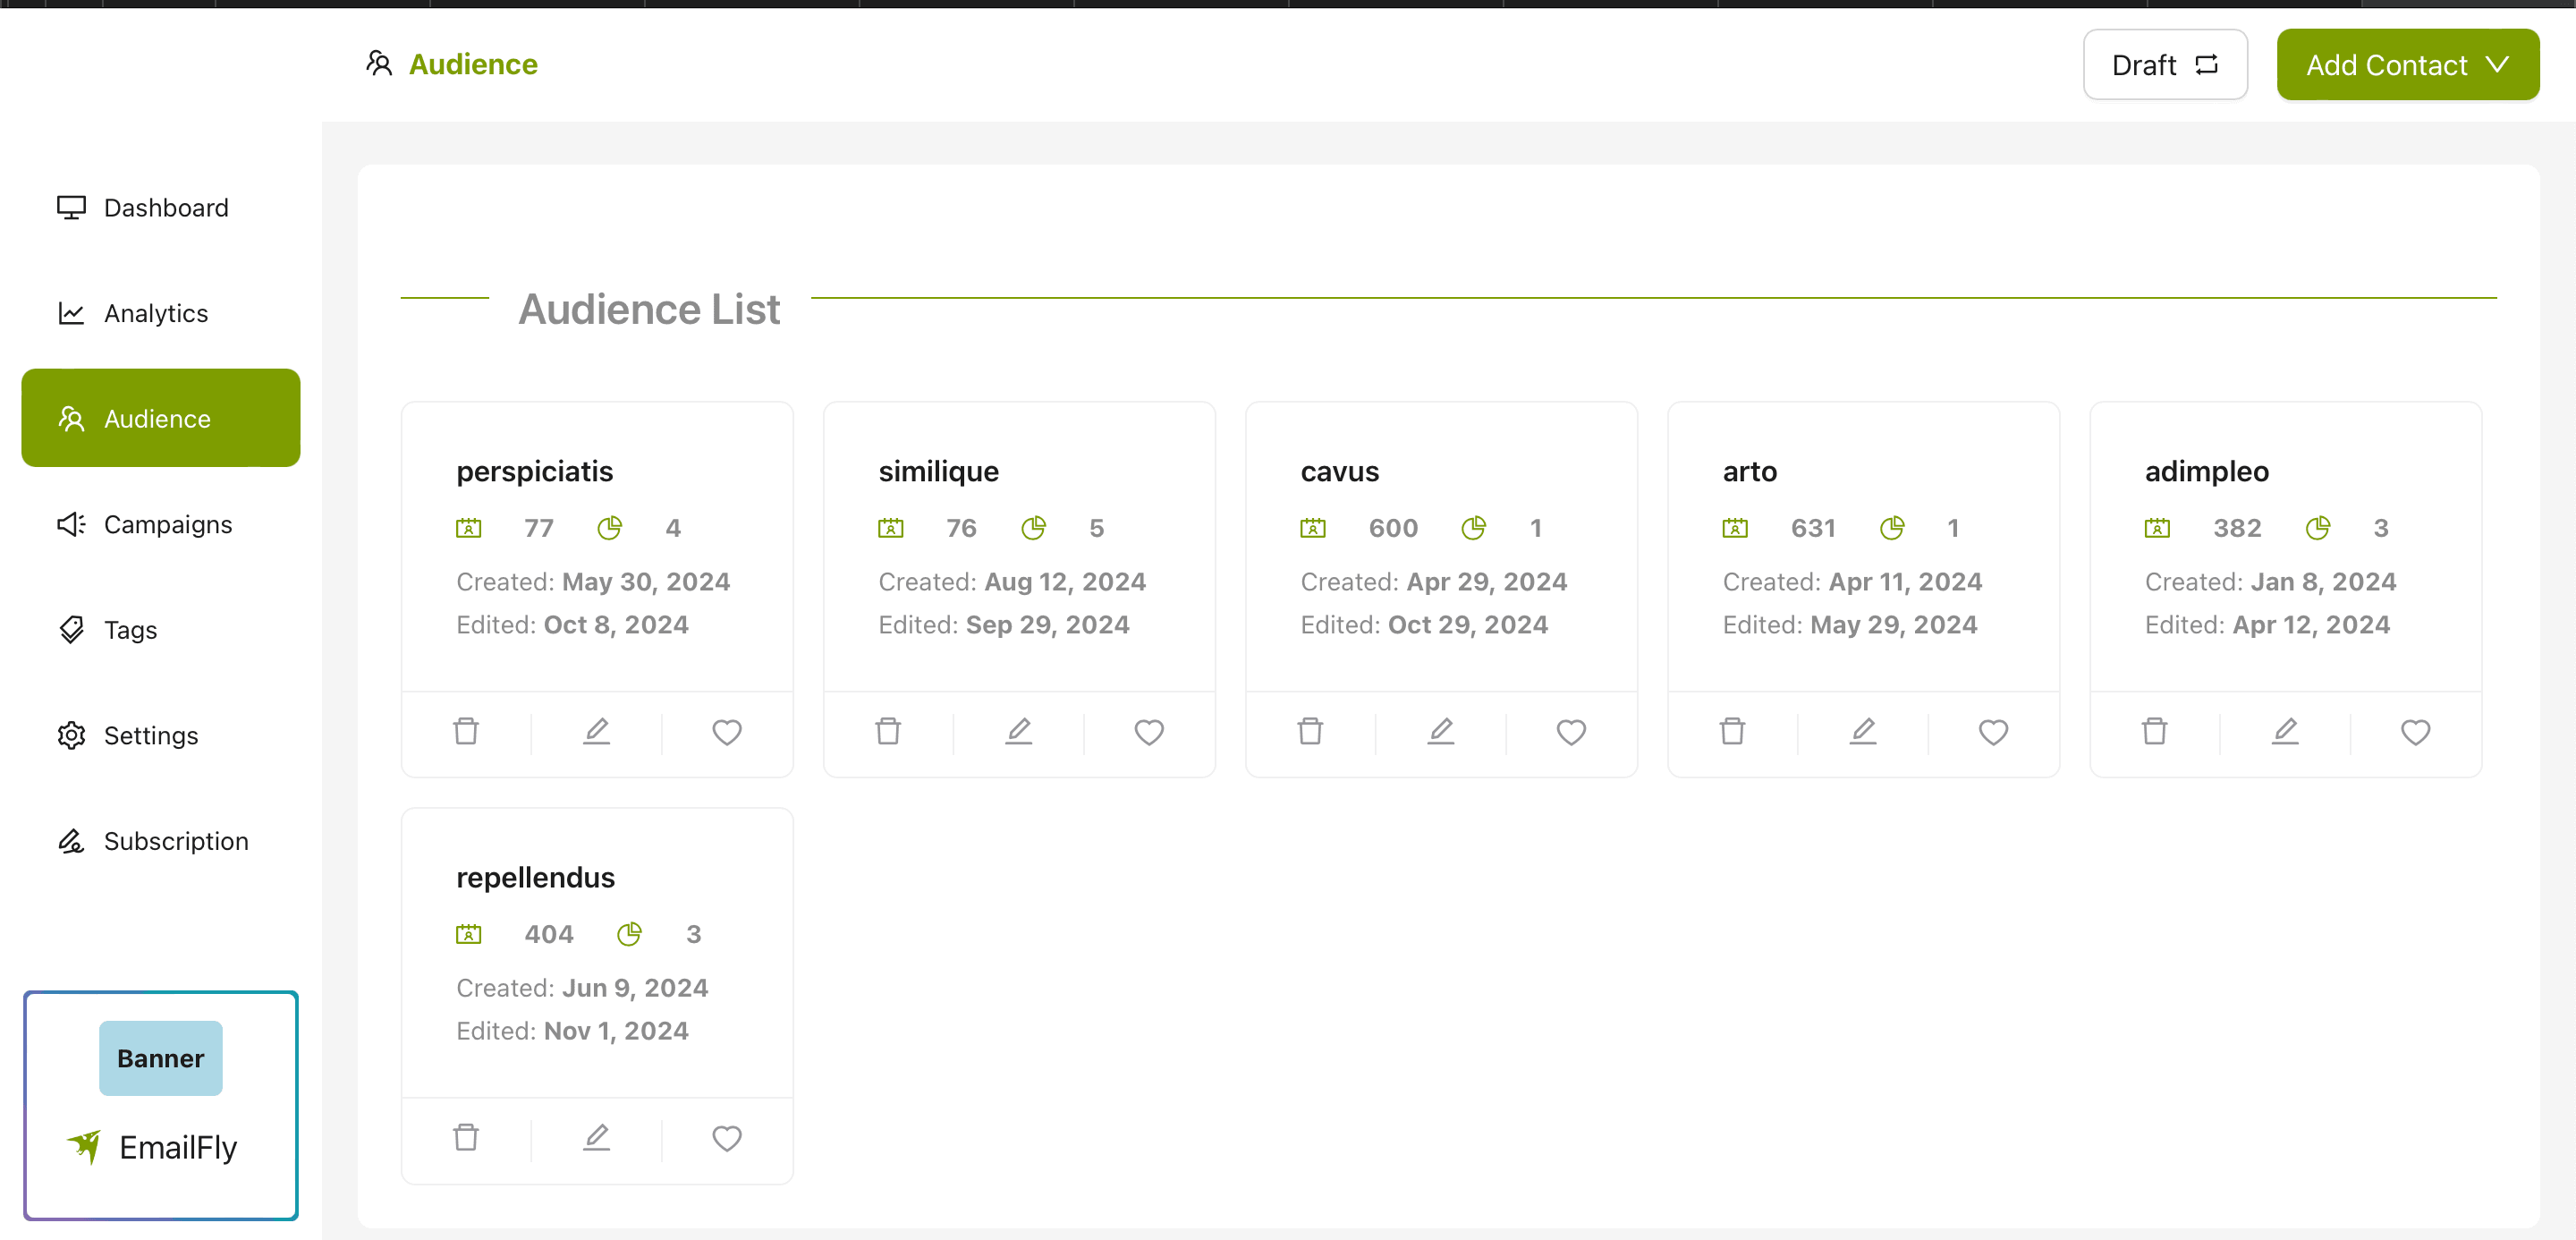Navigate to Subscription page
The width and height of the screenshot is (2576, 1240).
(175, 841)
